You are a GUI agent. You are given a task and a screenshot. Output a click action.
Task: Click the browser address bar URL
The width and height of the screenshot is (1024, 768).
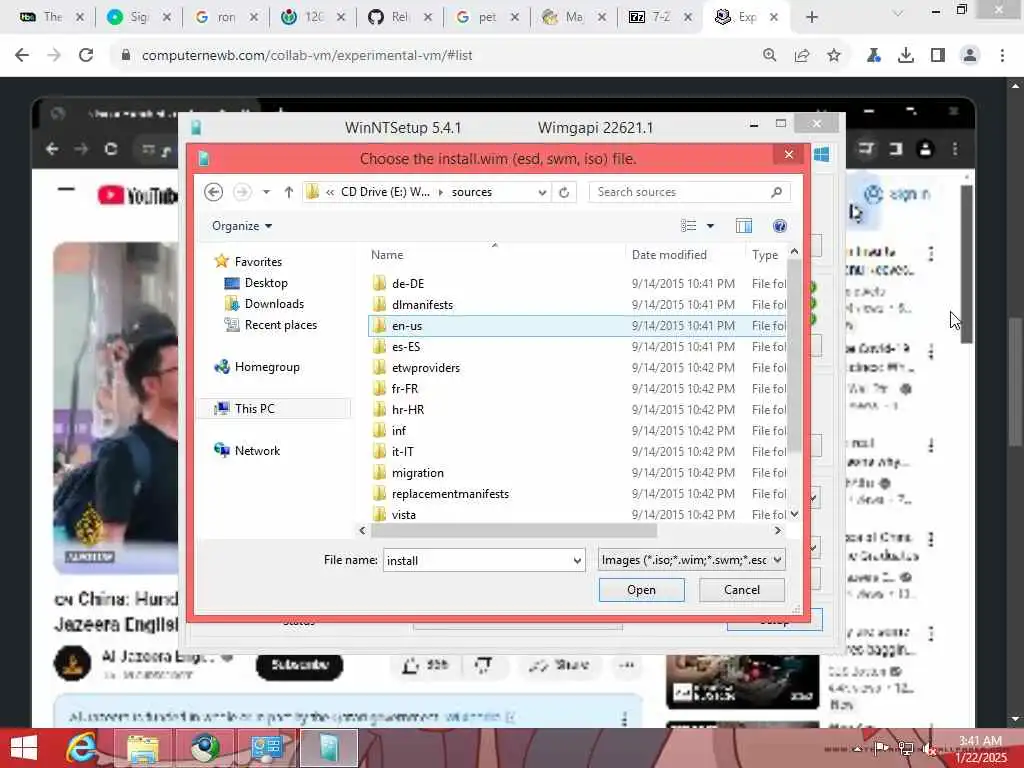(307, 56)
